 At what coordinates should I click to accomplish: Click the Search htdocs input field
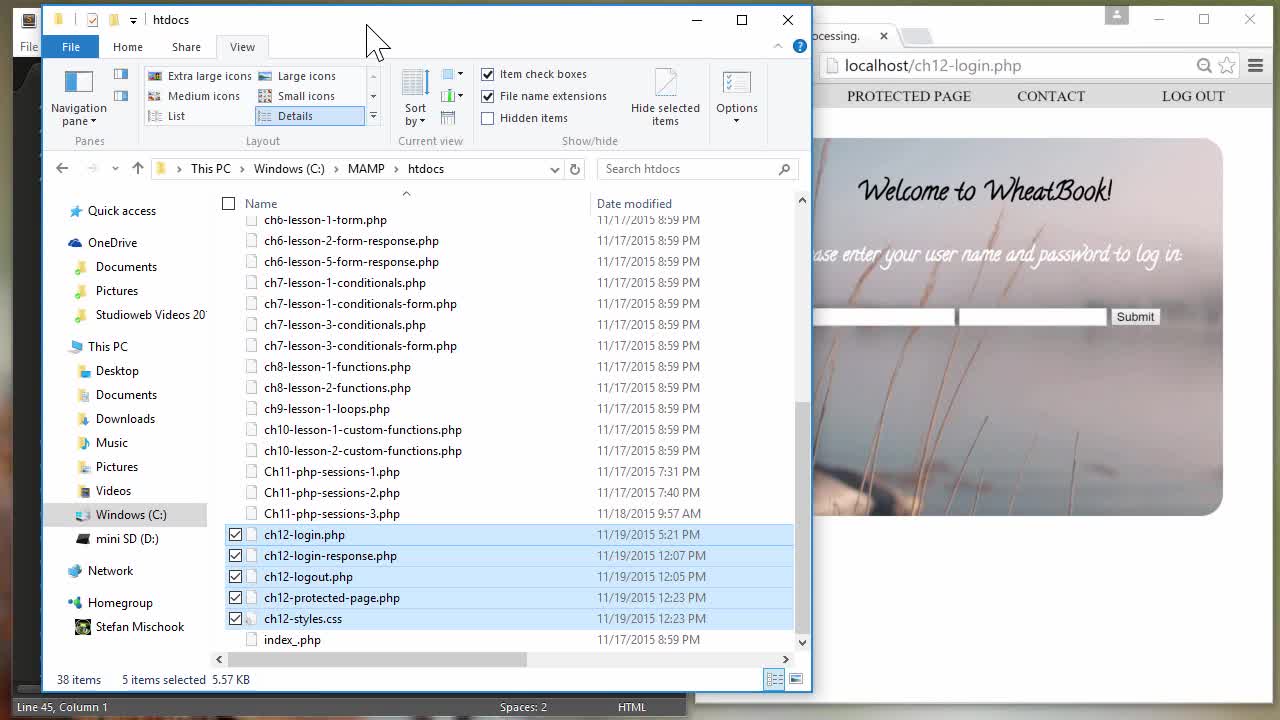(688, 169)
